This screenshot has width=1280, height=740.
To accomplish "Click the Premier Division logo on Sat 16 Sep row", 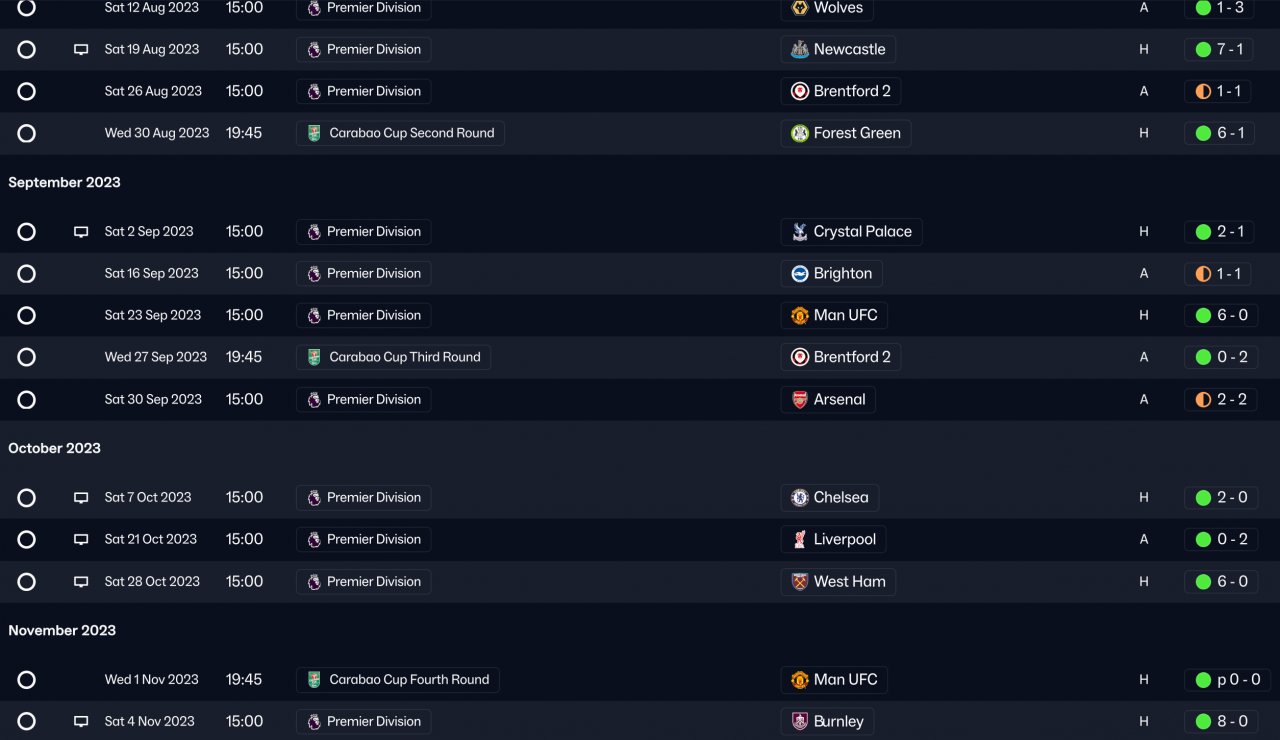I will point(314,273).
